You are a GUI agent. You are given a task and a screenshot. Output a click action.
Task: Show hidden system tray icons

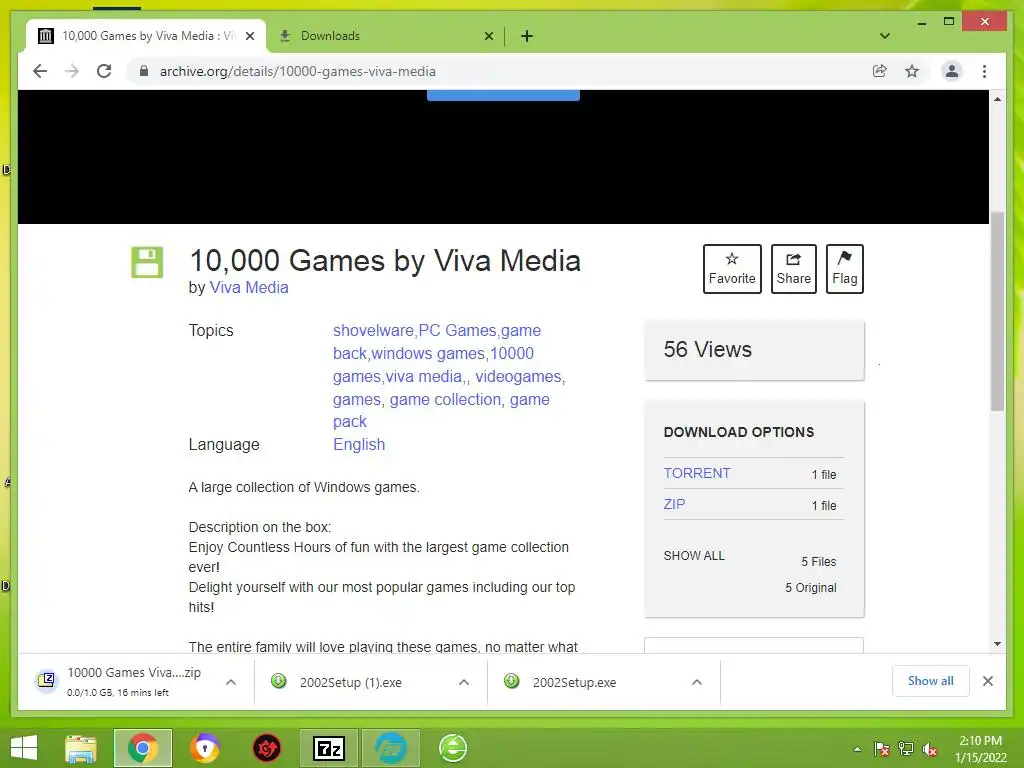857,749
